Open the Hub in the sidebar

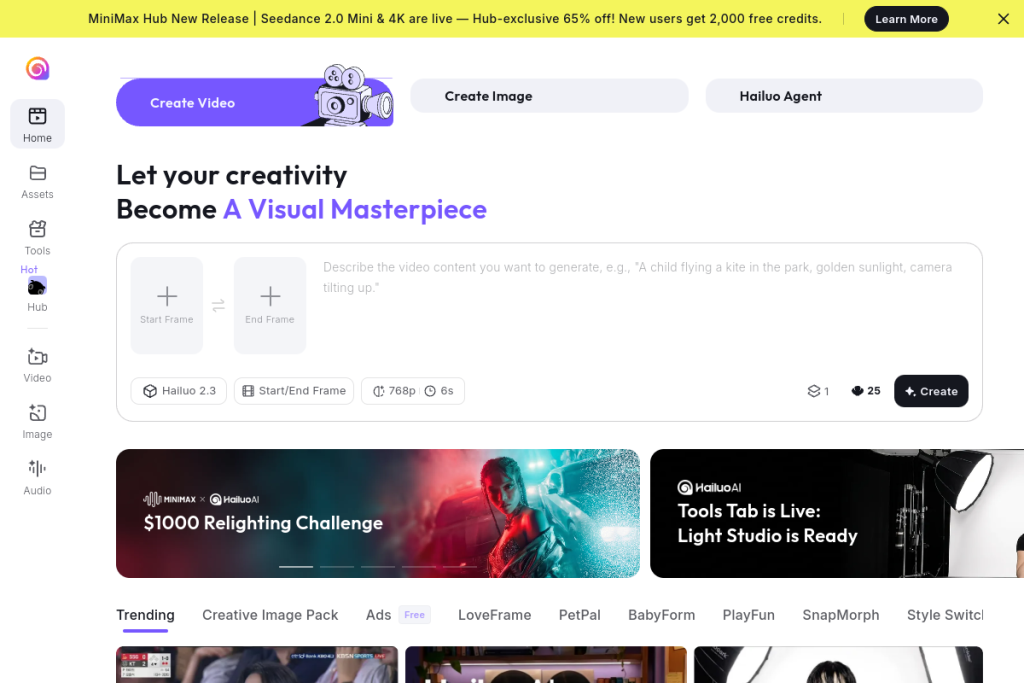click(x=37, y=294)
